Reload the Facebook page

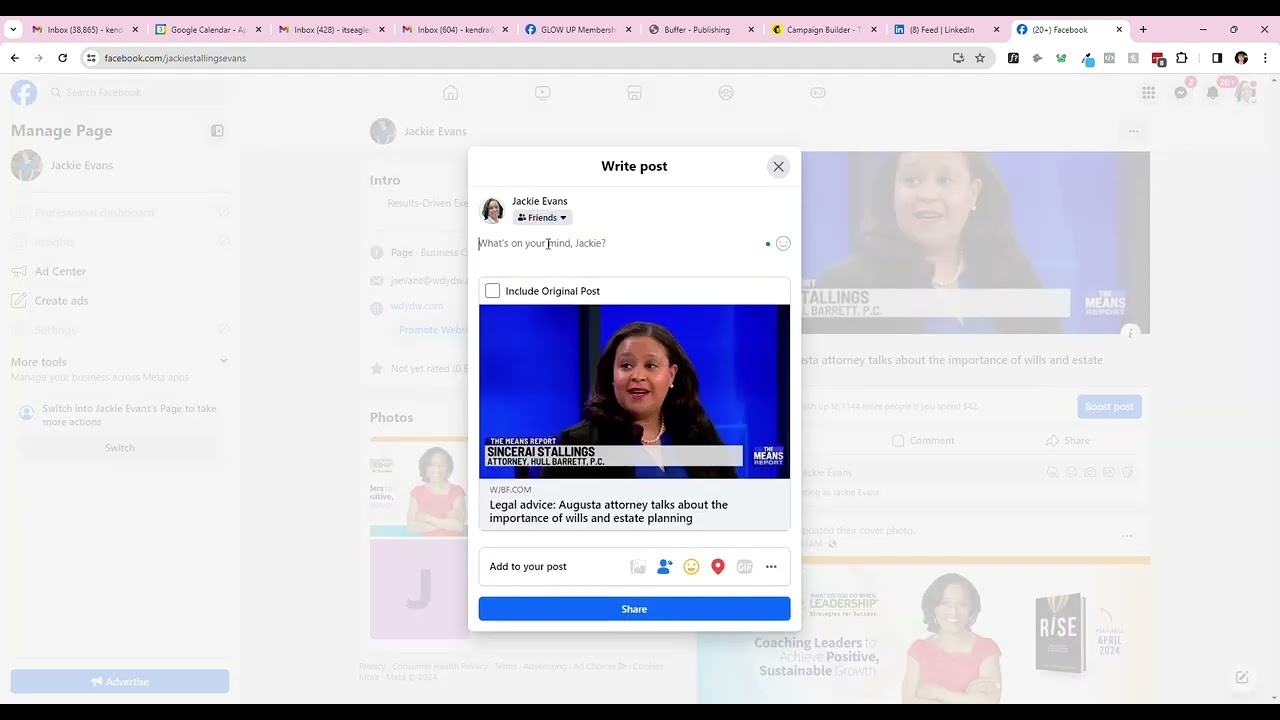62,58
